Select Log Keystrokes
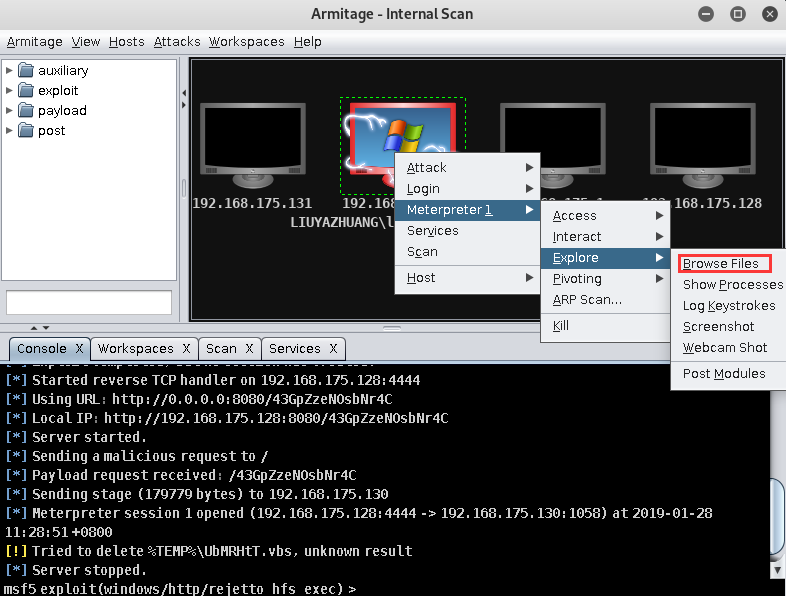This screenshot has height=596, width=786. tap(728, 306)
